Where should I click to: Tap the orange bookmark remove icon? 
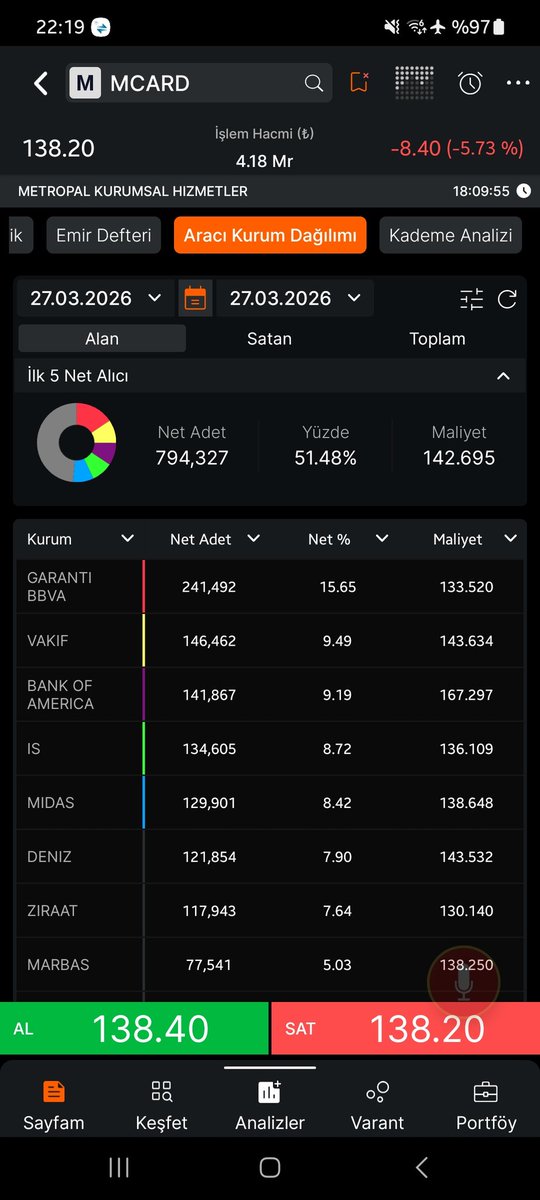tap(360, 83)
